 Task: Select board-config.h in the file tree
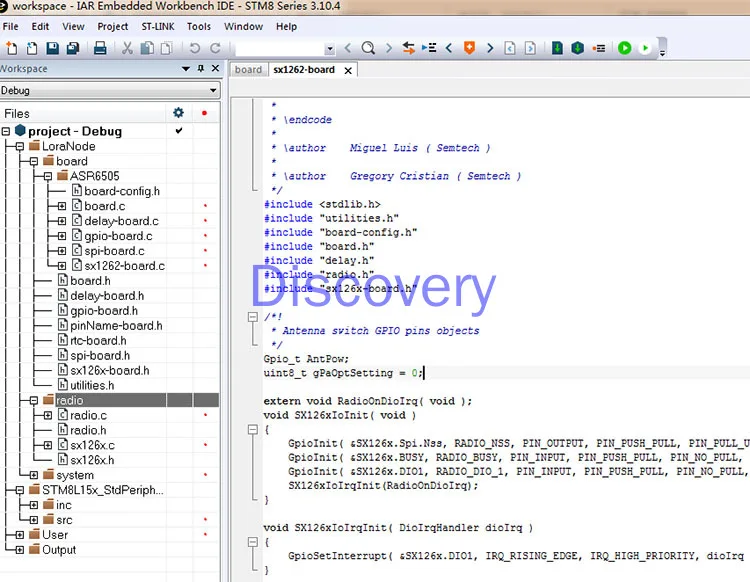coord(121,191)
